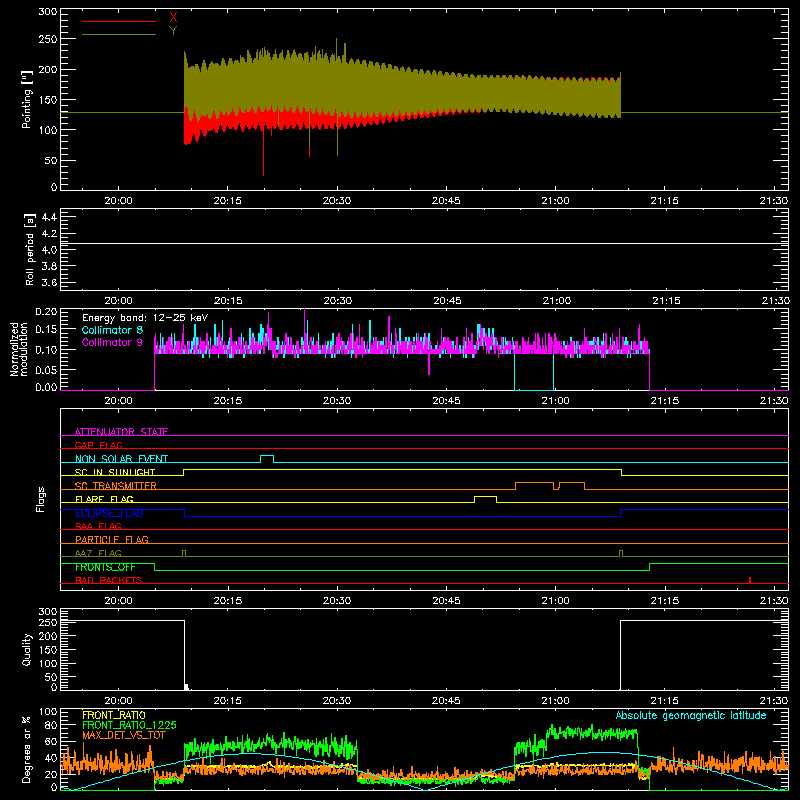Click the 250 value on Pointing axis
Screen dimensions: 800x800
click(48, 39)
